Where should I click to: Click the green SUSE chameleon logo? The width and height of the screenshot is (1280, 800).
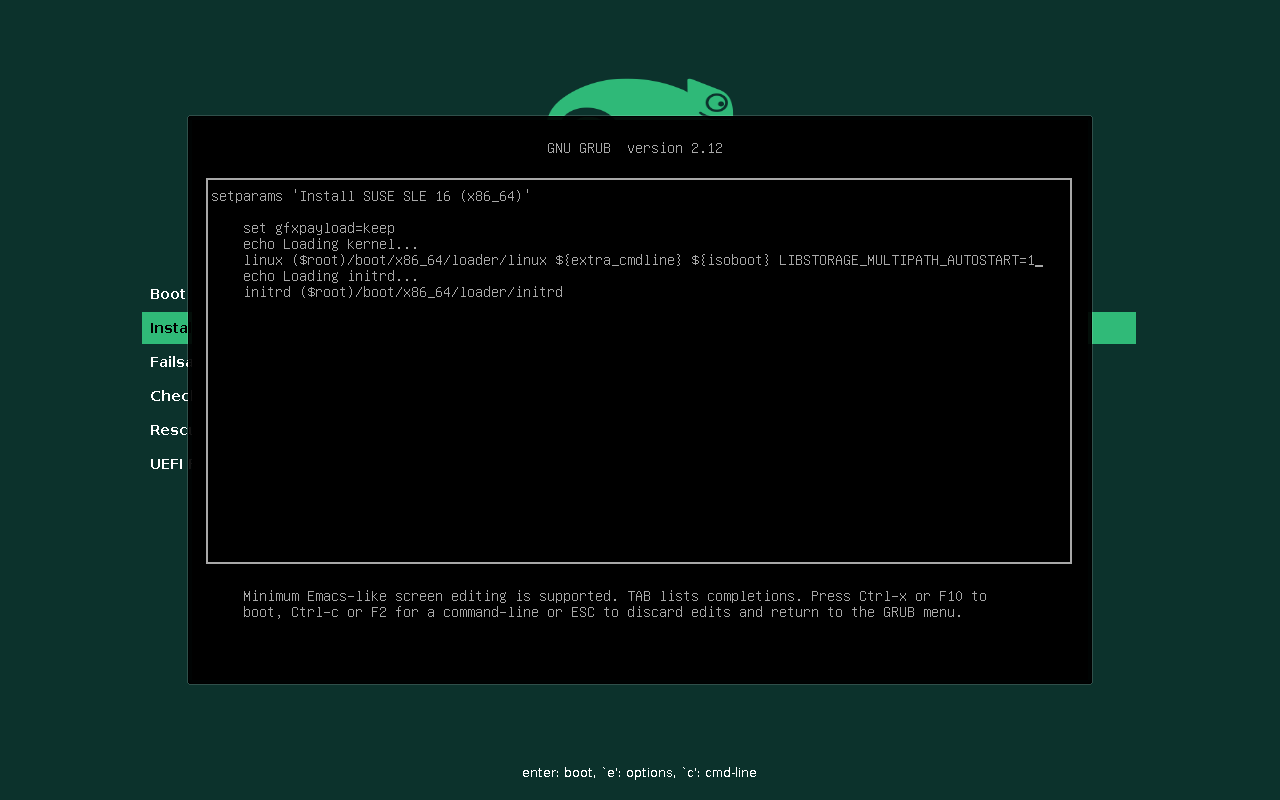[x=640, y=98]
